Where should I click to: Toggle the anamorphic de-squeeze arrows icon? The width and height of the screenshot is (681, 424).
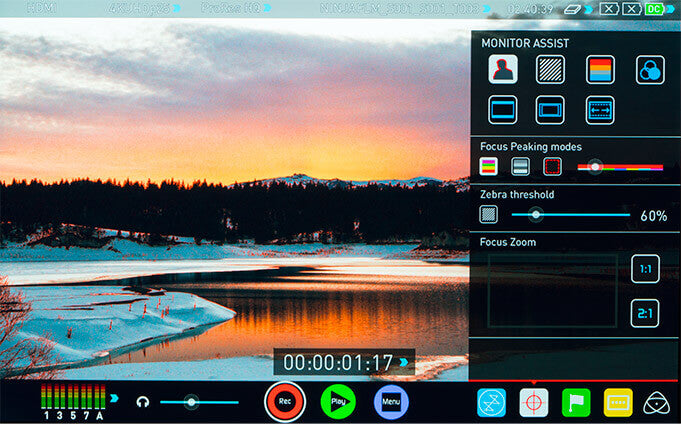tap(600, 109)
